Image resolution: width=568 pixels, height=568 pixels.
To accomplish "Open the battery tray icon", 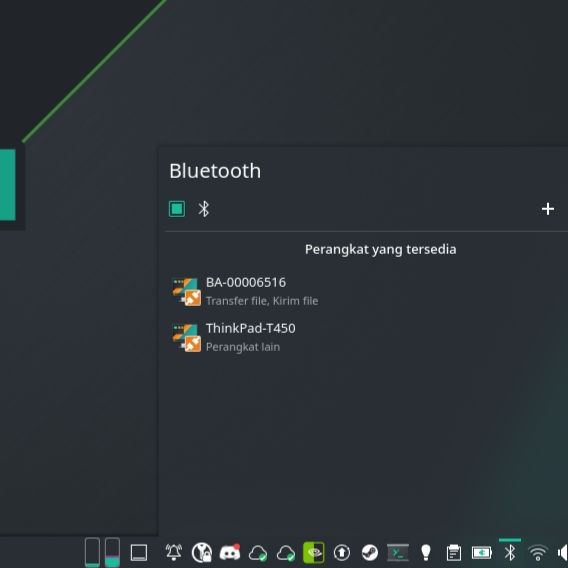I will [481, 553].
